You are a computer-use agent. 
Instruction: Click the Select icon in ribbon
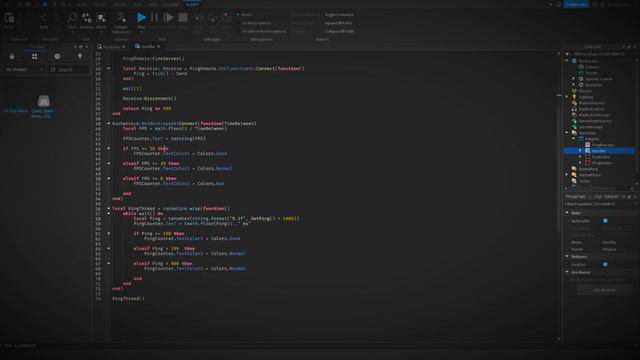[101, 17]
